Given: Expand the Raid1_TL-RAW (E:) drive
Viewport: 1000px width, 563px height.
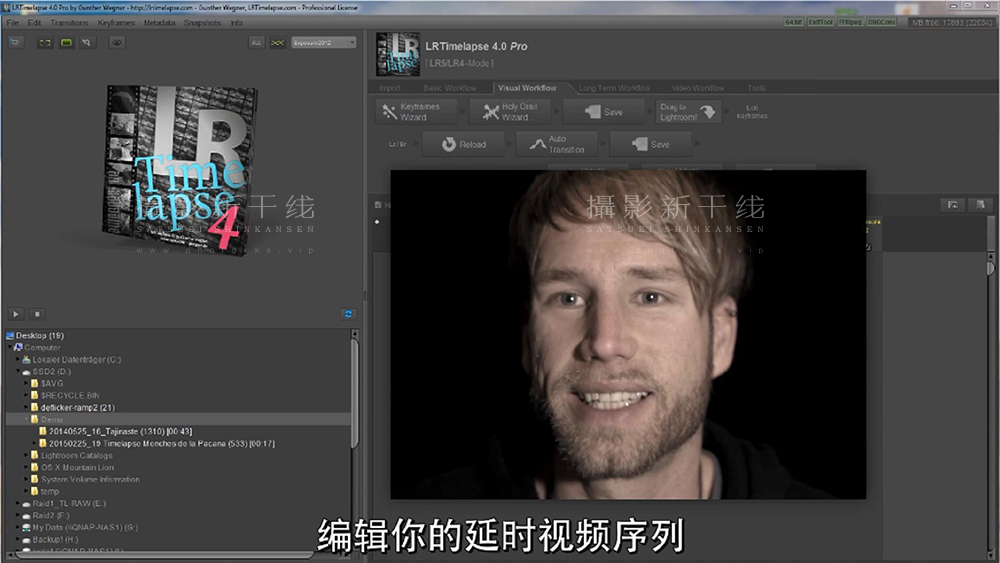Looking at the screenshot, I should pos(18,504).
